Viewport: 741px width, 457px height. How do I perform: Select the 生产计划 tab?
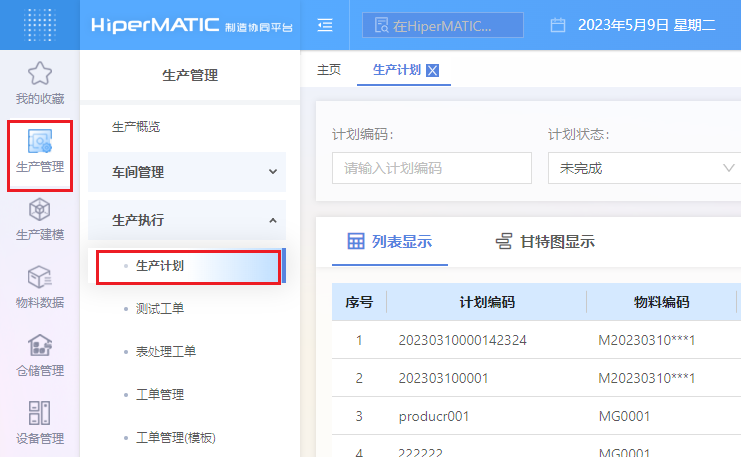point(396,70)
